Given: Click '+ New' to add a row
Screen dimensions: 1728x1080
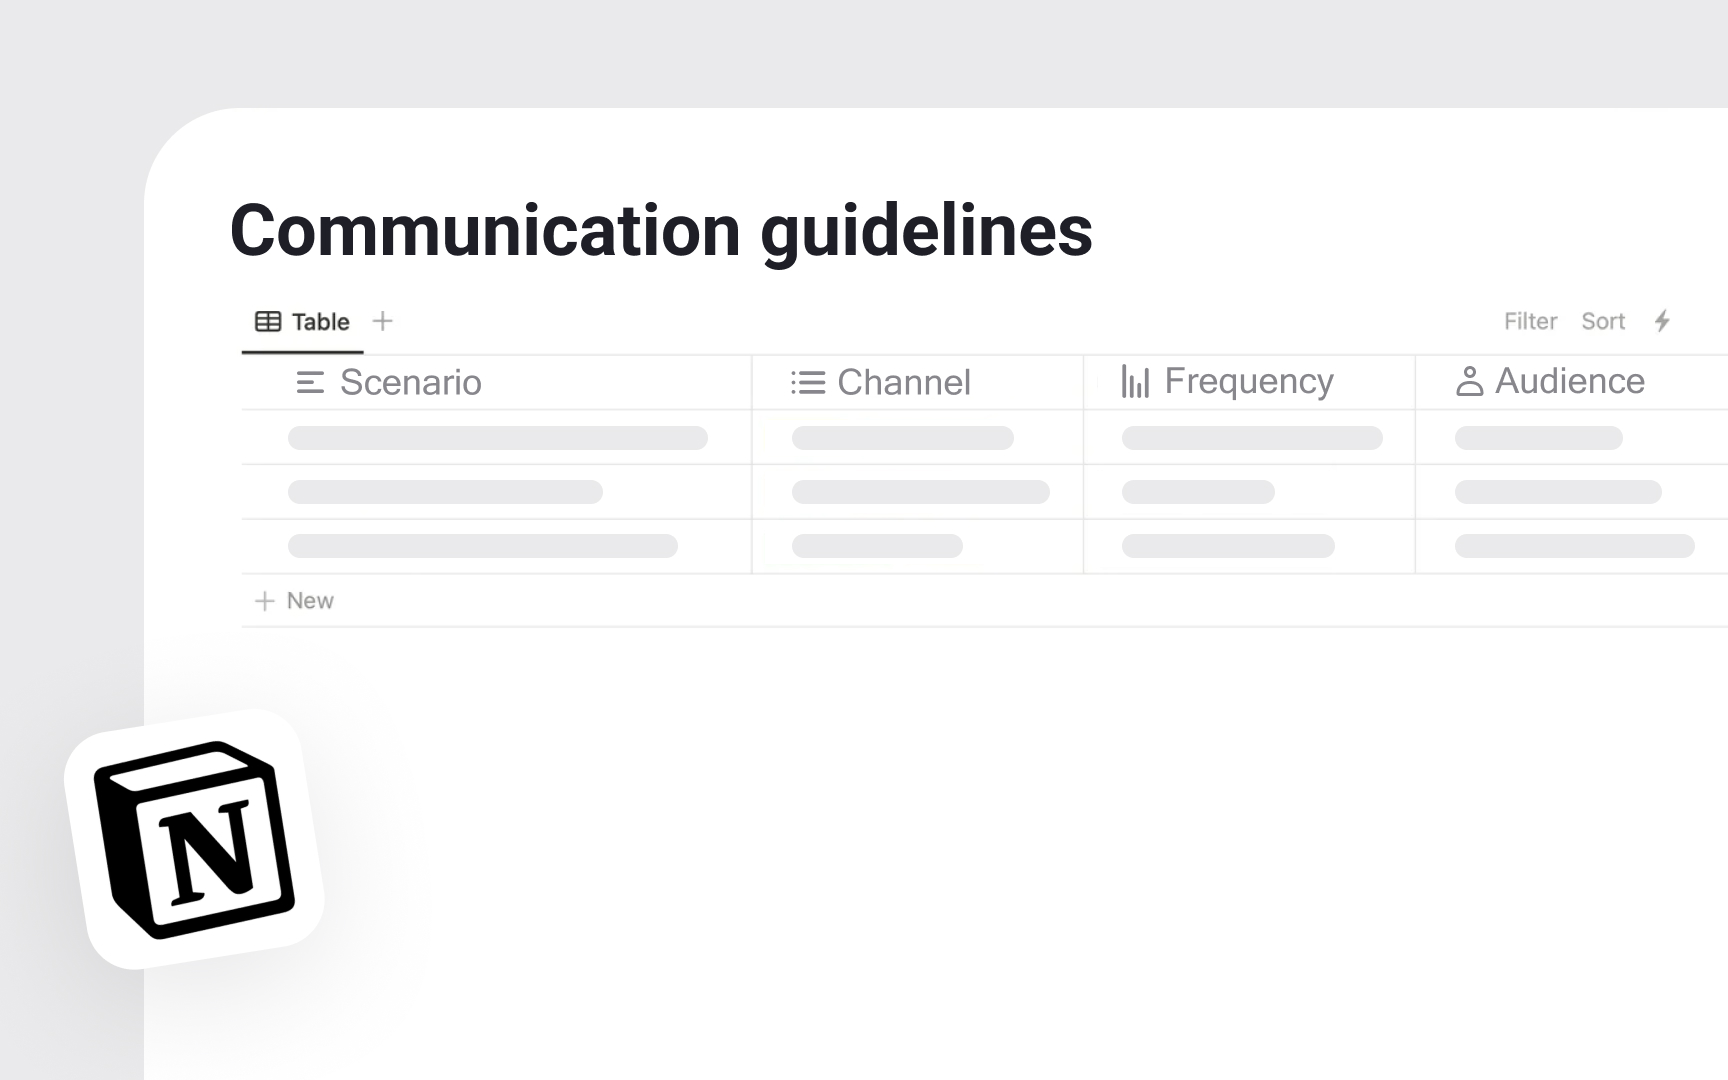Looking at the screenshot, I should pos(294,600).
